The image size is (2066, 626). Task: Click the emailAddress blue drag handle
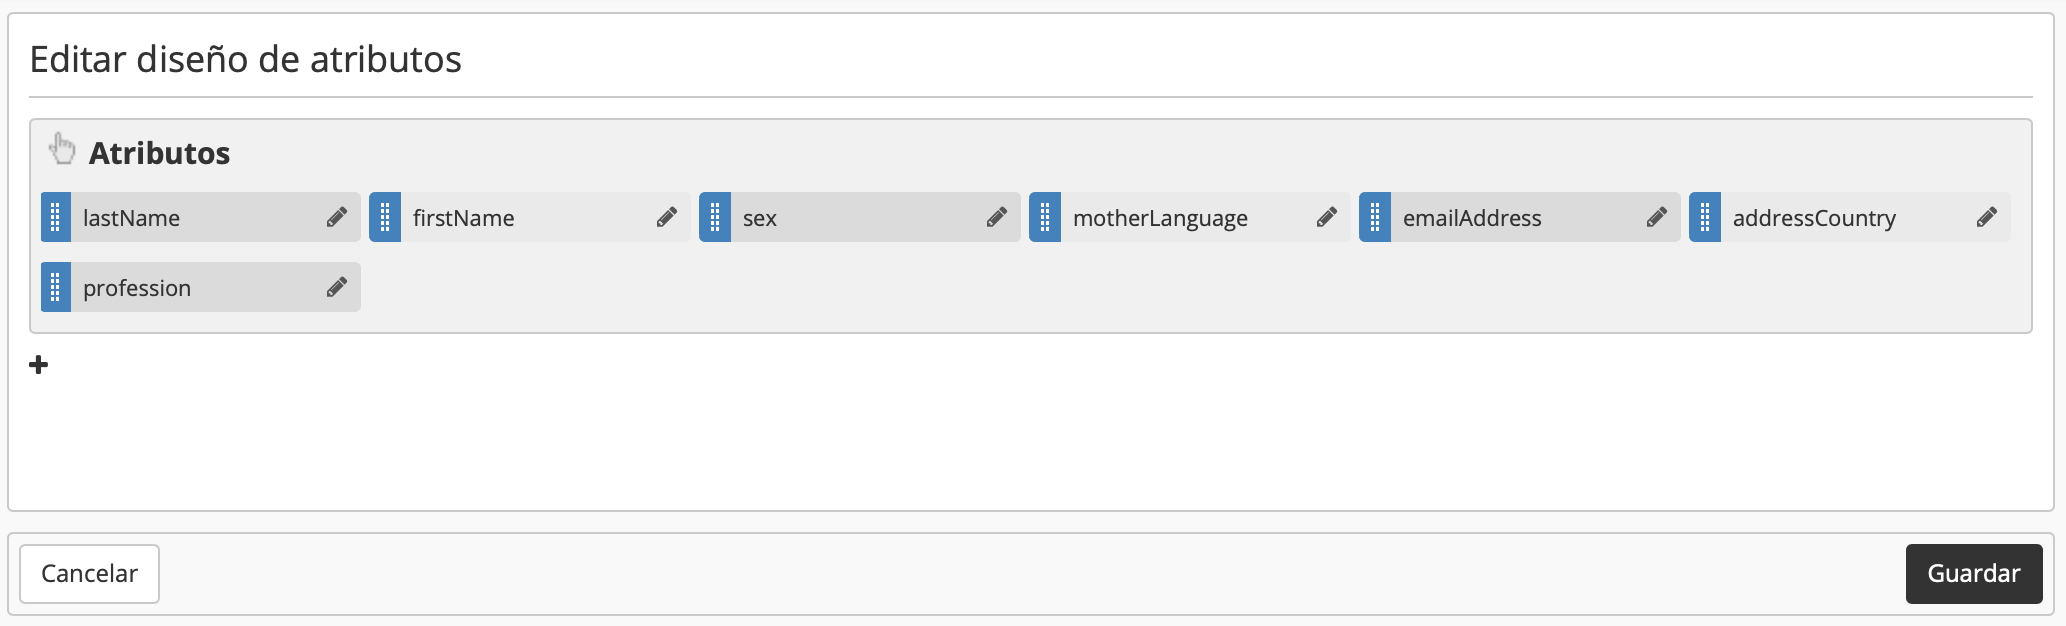(x=1375, y=217)
